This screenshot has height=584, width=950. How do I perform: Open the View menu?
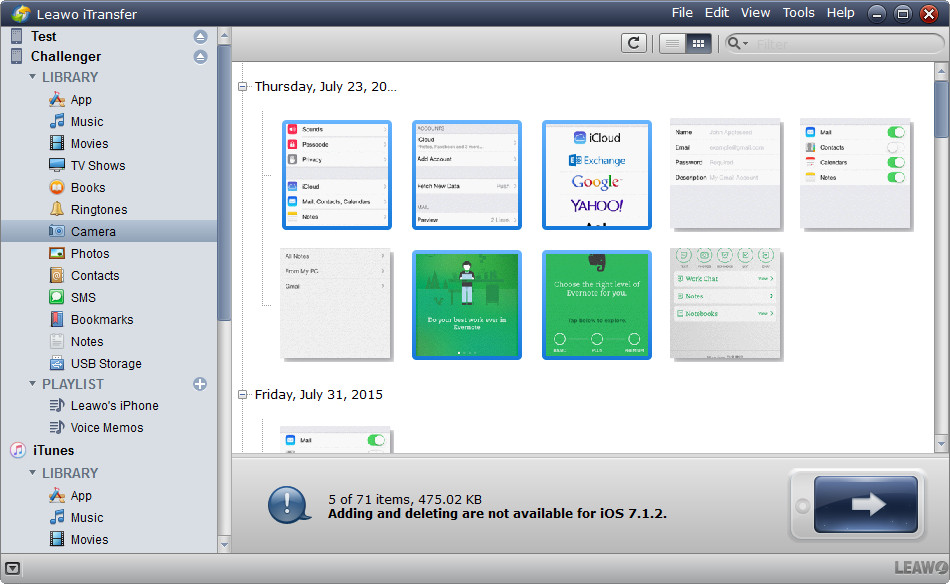755,12
